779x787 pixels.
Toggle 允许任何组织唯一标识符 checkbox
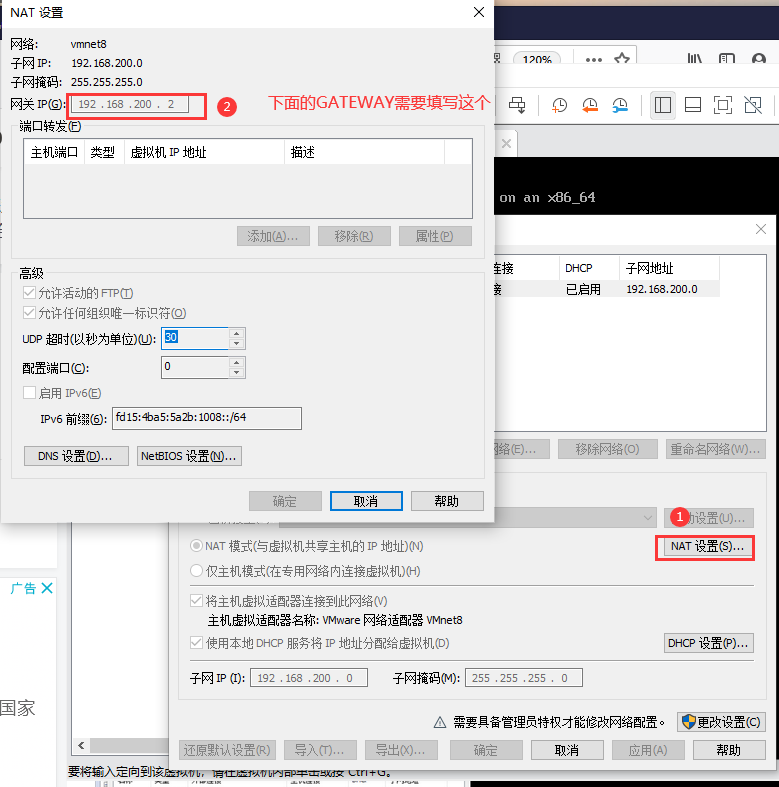pyautogui.click(x=29, y=313)
